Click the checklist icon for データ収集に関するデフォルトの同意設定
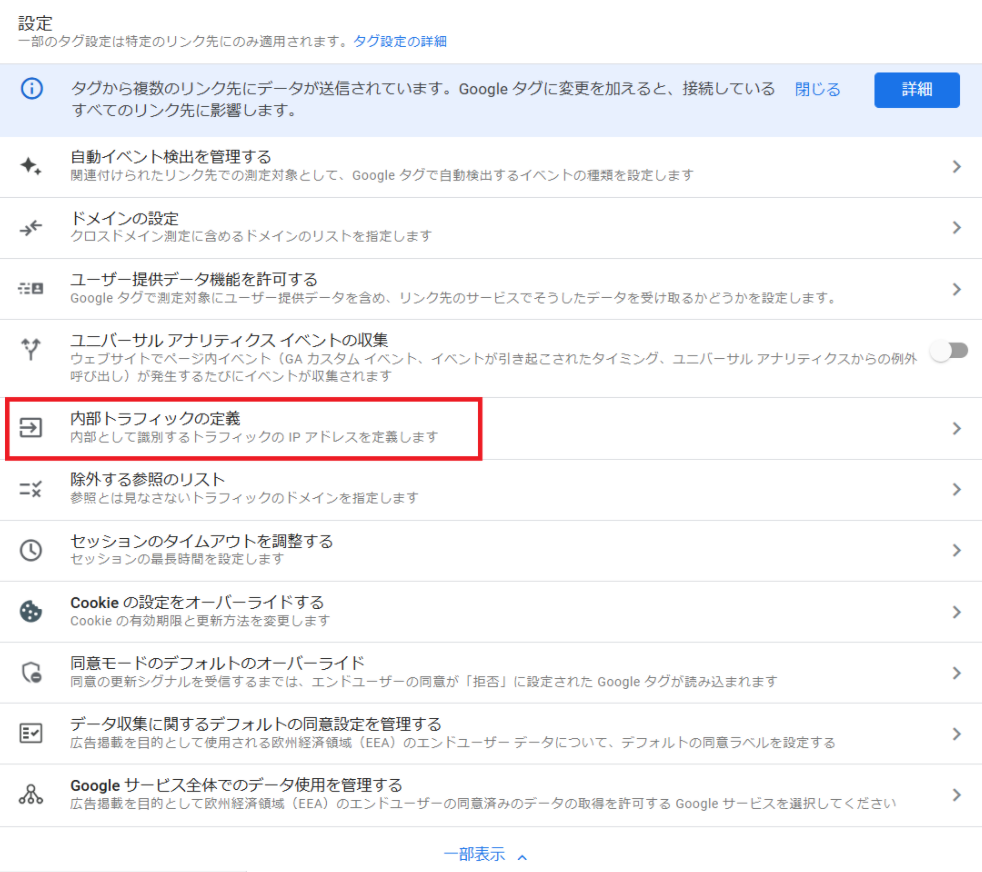 click(x=31, y=733)
